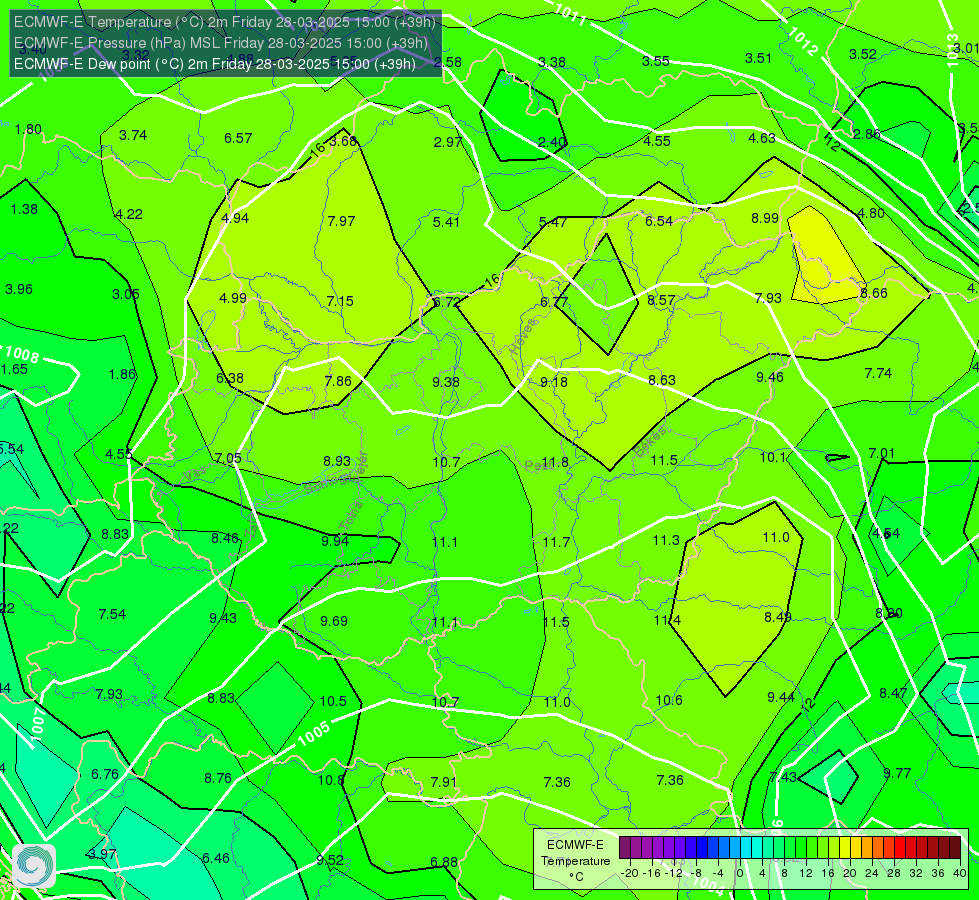Click the dew point value 7.01
This screenshot has height=900, width=979.
881,453
